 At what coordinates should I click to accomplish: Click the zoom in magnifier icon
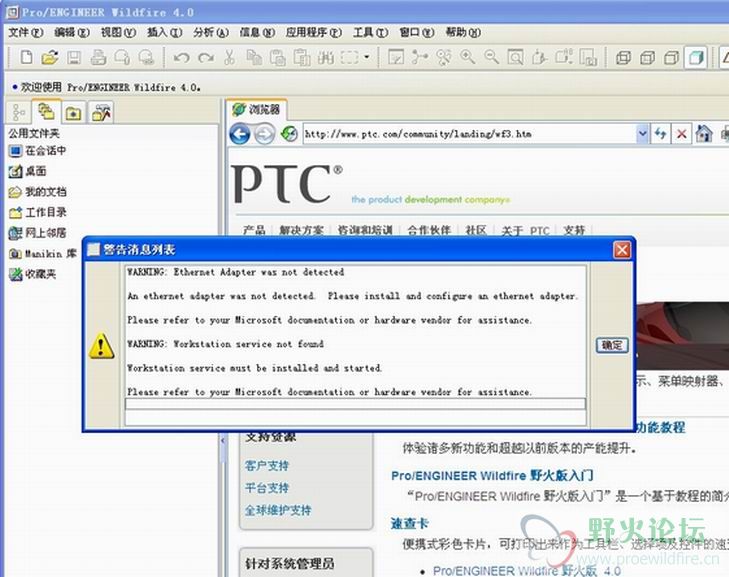467,57
